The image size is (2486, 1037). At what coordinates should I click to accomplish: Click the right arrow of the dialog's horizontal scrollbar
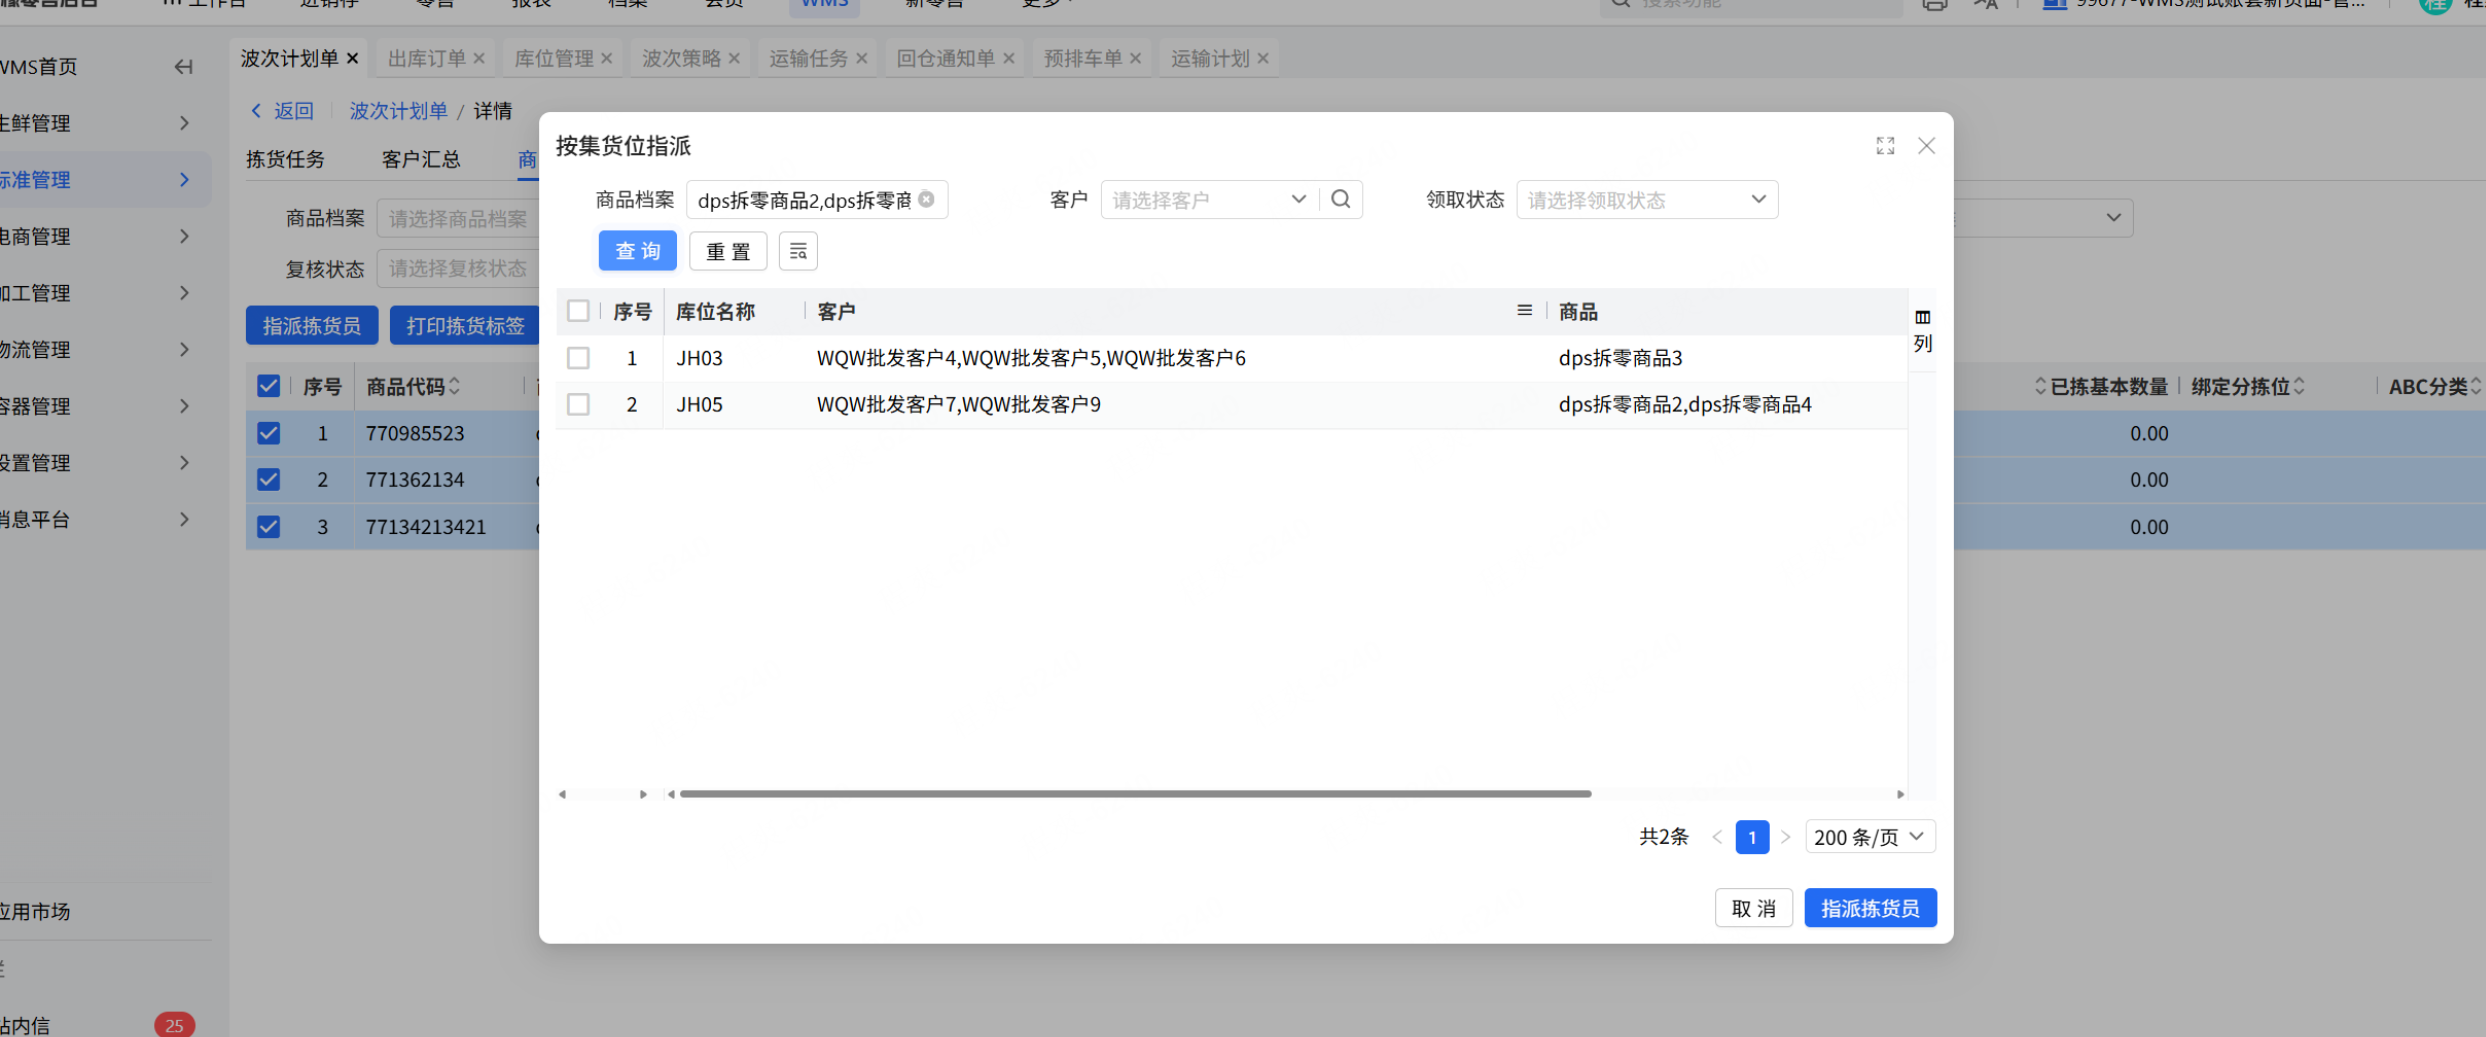coord(1900,794)
